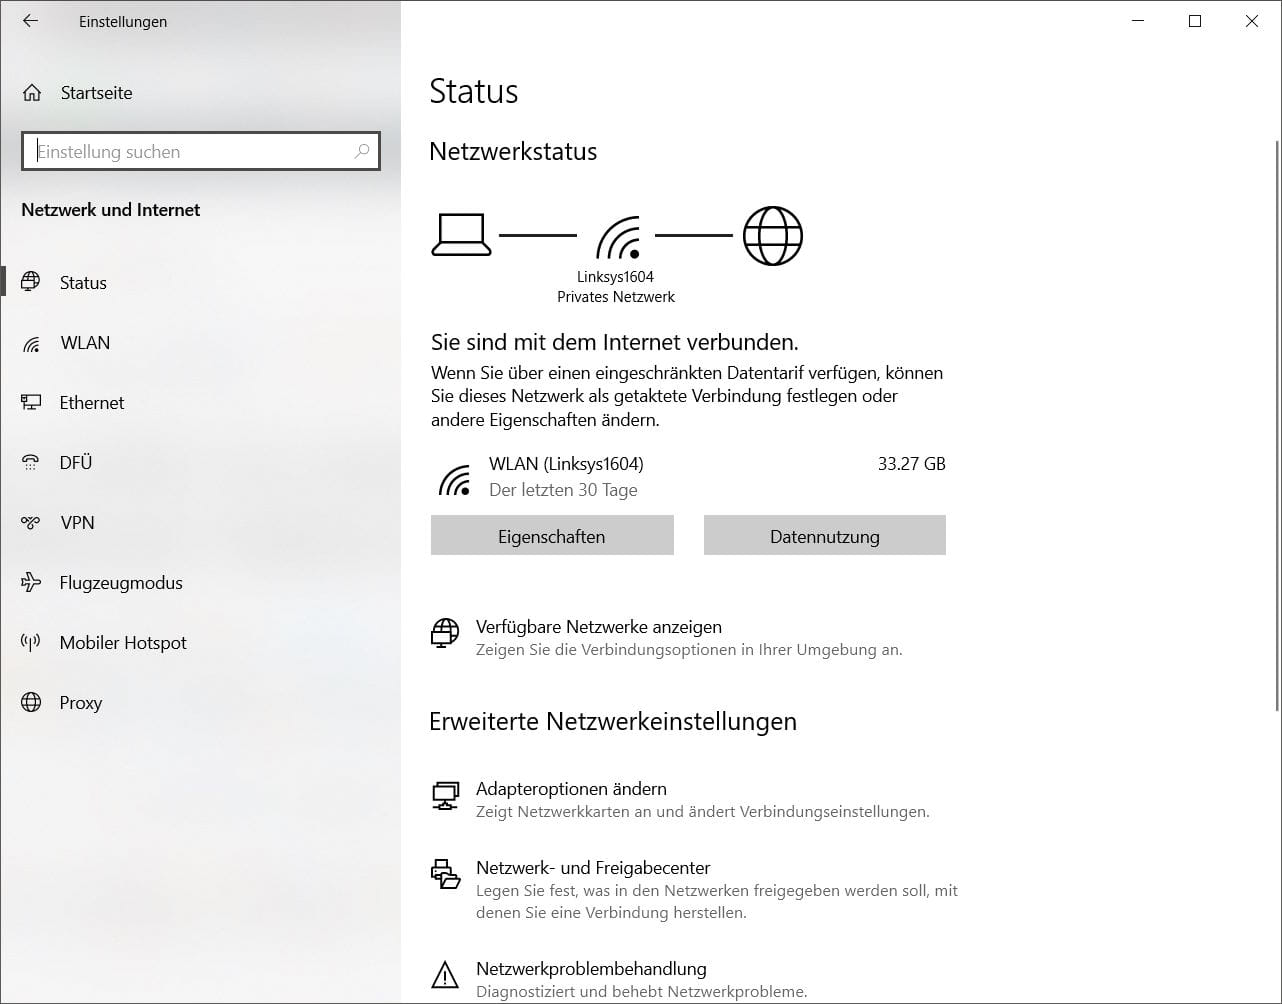Click the VPN icon in sidebar
This screenshot has height=1004, width=1282.
point(31,522)
